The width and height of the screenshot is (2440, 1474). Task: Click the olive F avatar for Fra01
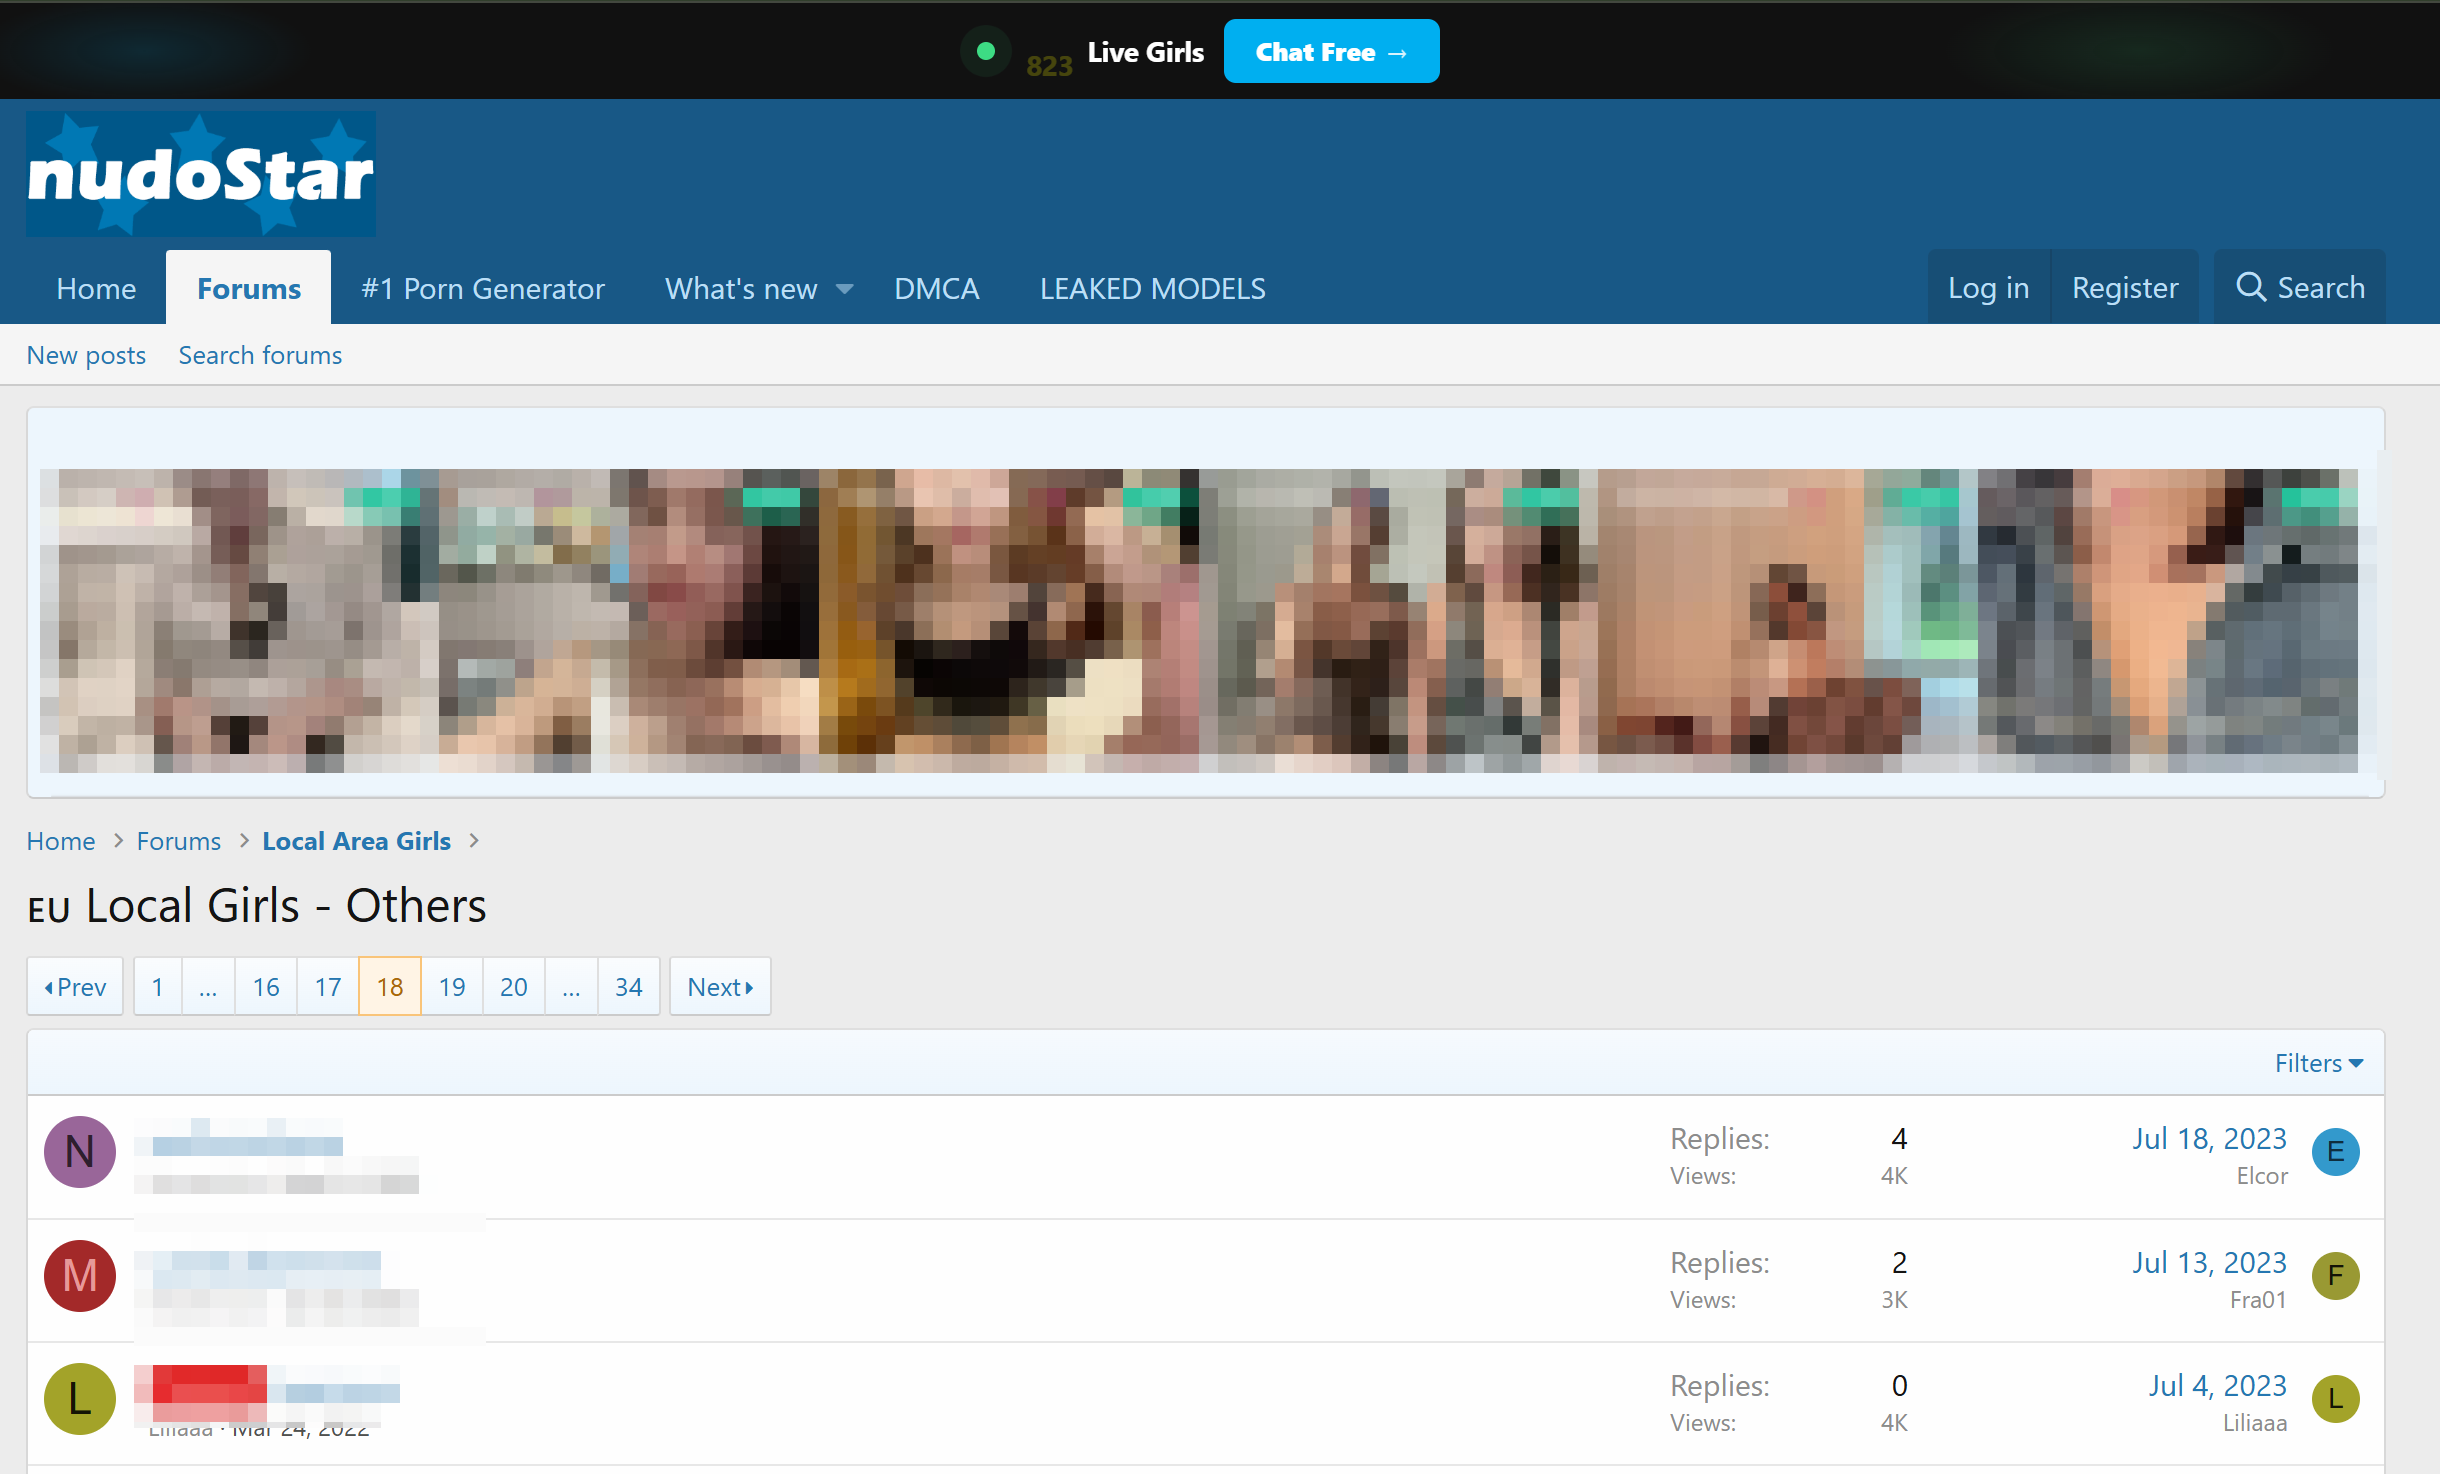coord(2336,1275)
